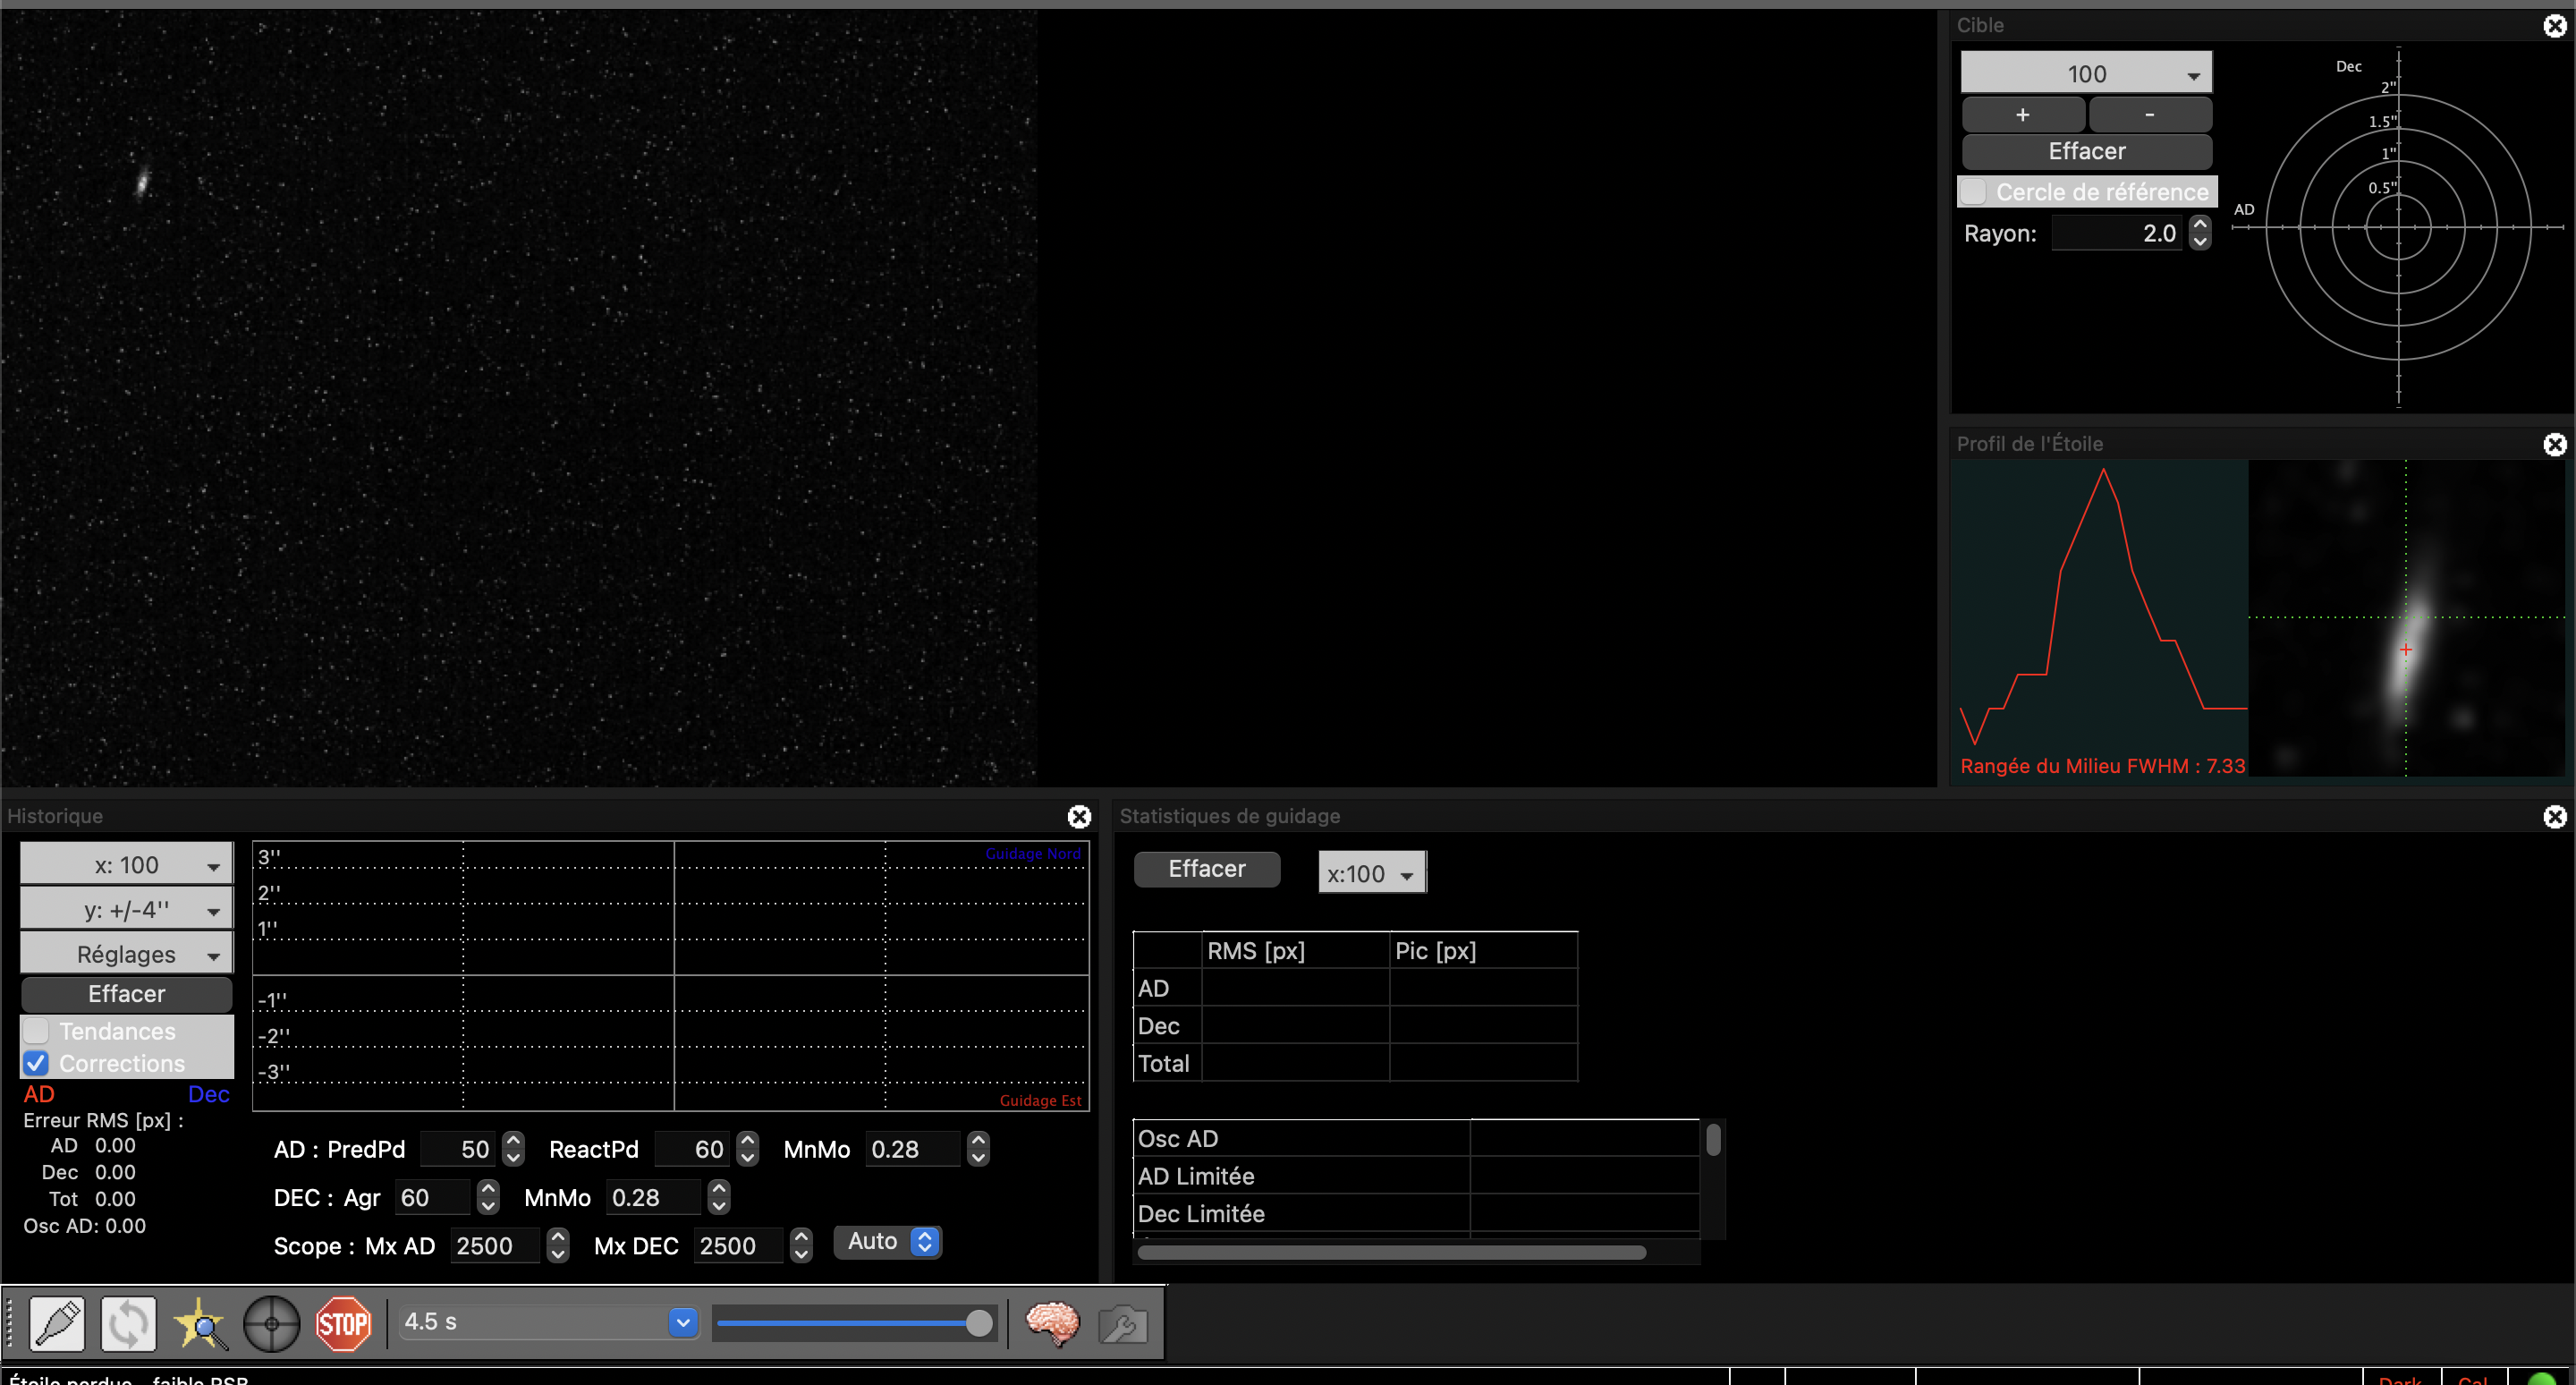Screen dimensions: 2576x1385
Task: Close the Profil de l'Étoile panel
Action: [x=2554, y=444]
